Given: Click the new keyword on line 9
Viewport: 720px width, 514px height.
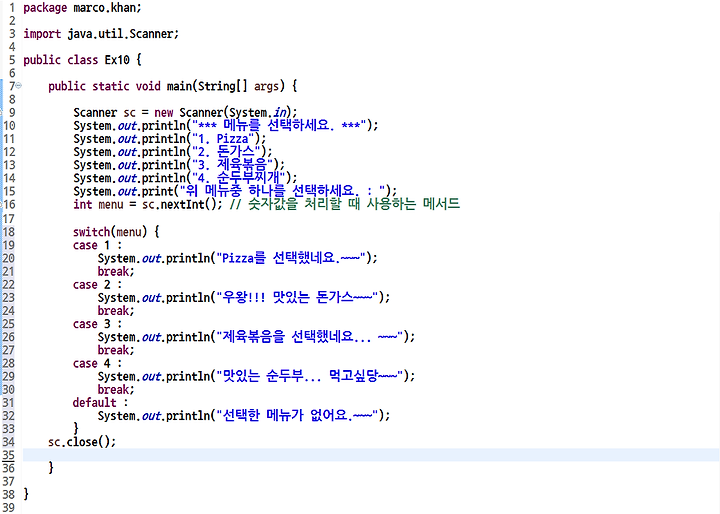Looking at the screenshot, I should 163,113.
